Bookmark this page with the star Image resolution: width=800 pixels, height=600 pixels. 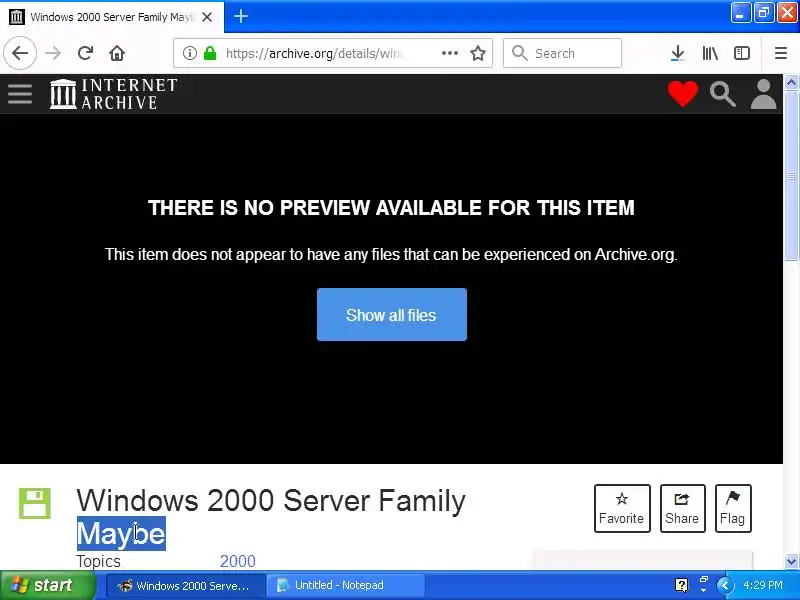point(478,53)
